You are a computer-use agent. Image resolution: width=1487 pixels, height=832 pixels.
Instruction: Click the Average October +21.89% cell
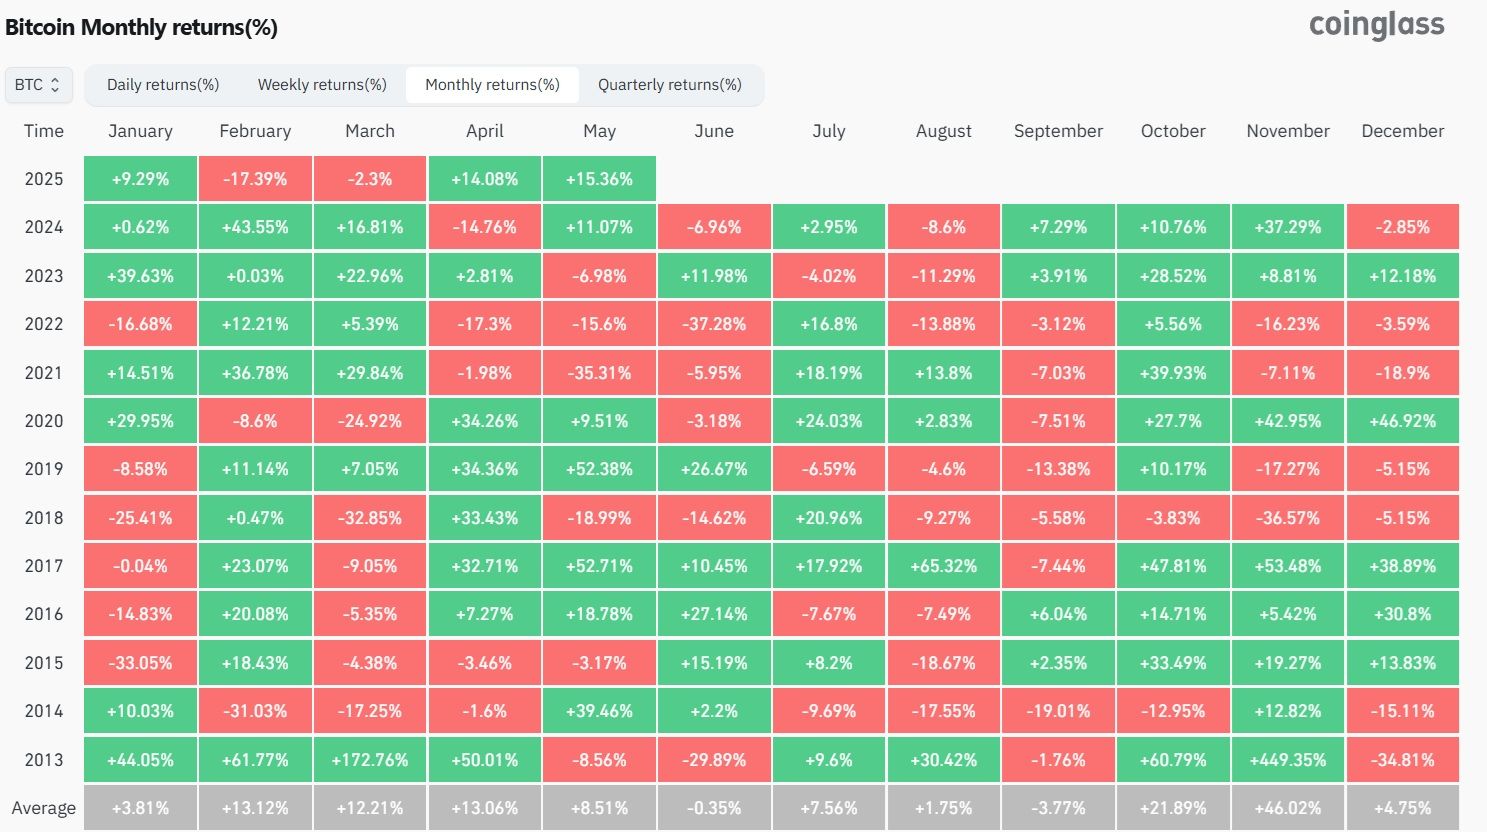pos(1173,808)
